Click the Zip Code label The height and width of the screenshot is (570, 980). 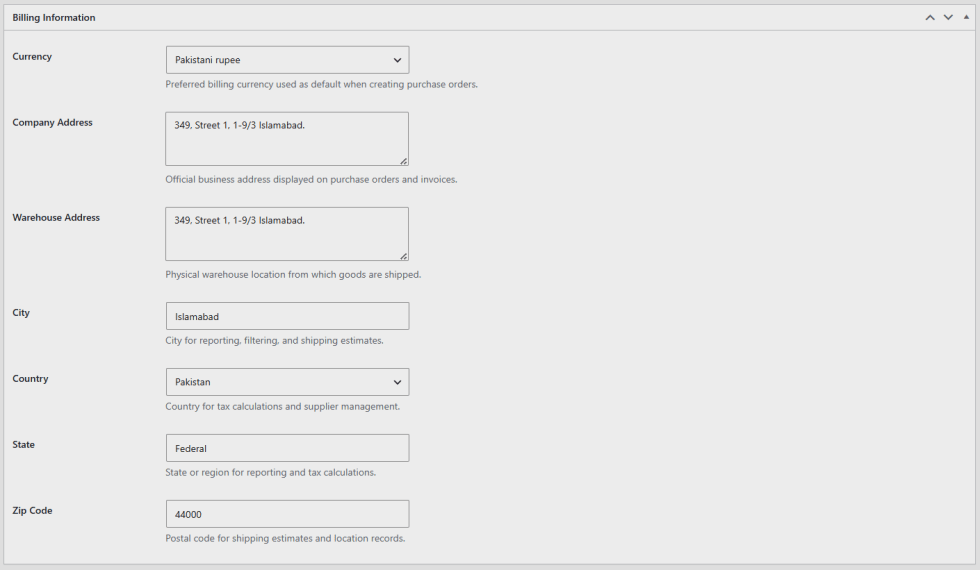click(x=32, y=511)
